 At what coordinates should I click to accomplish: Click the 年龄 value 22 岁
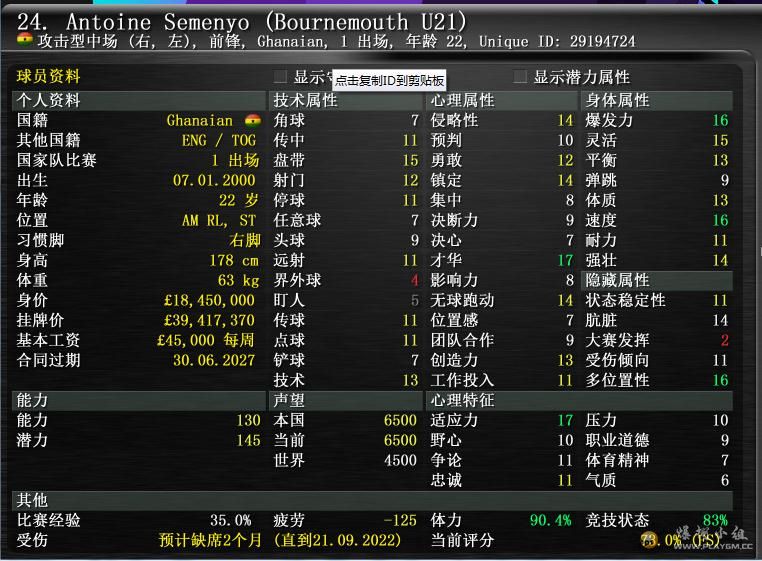pos(239,200)
